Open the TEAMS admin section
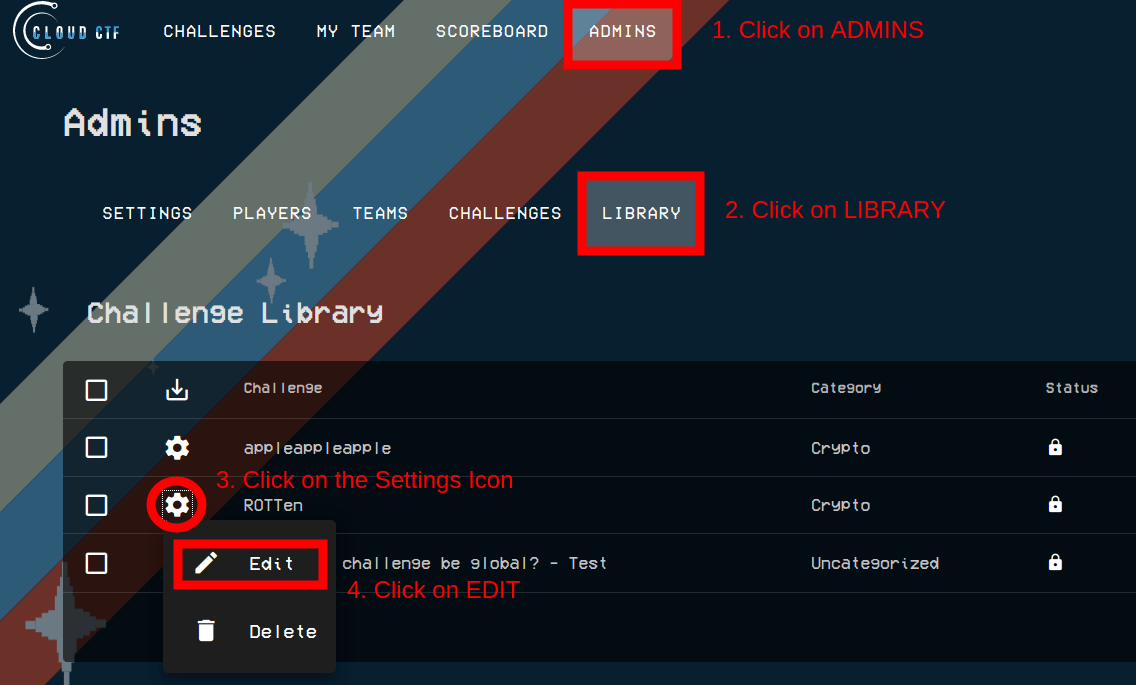This screenshot has height=685, width=1136. click(380, 213)
